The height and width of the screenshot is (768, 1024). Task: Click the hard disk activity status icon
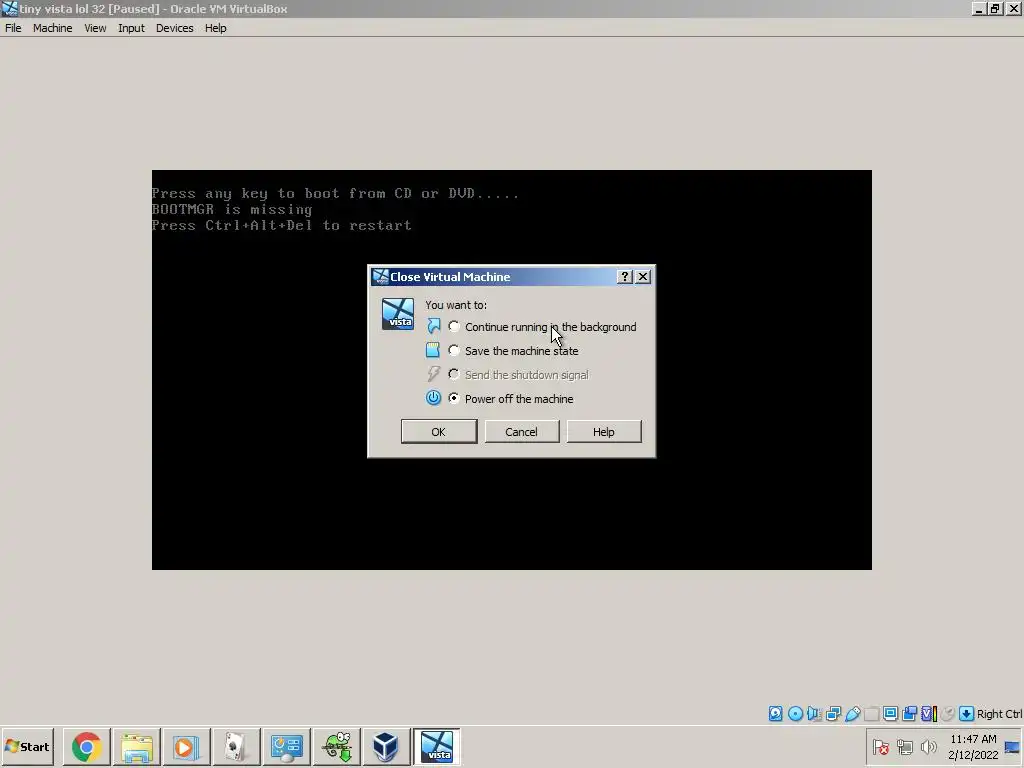(775, 714)
